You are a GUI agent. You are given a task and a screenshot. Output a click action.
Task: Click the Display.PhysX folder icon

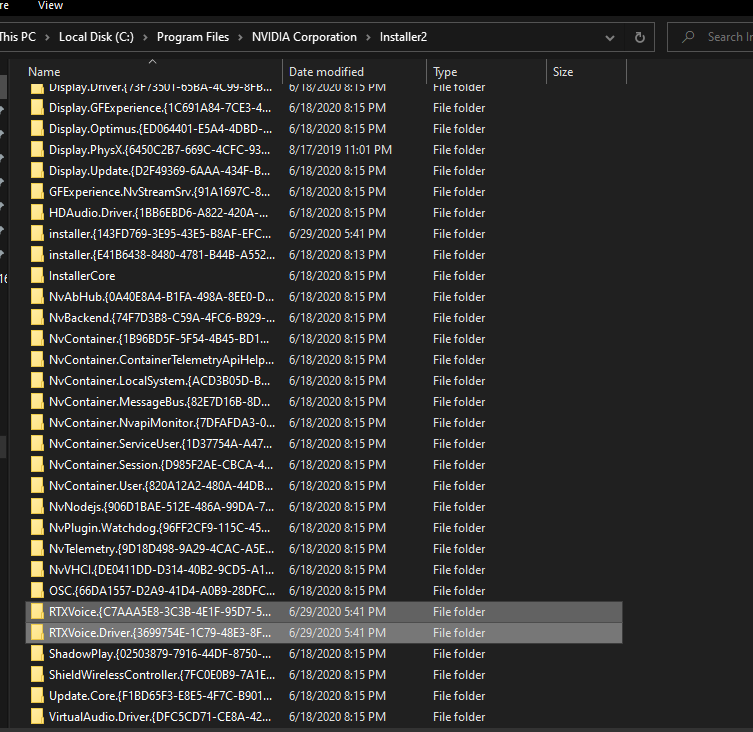pos(37,150)
